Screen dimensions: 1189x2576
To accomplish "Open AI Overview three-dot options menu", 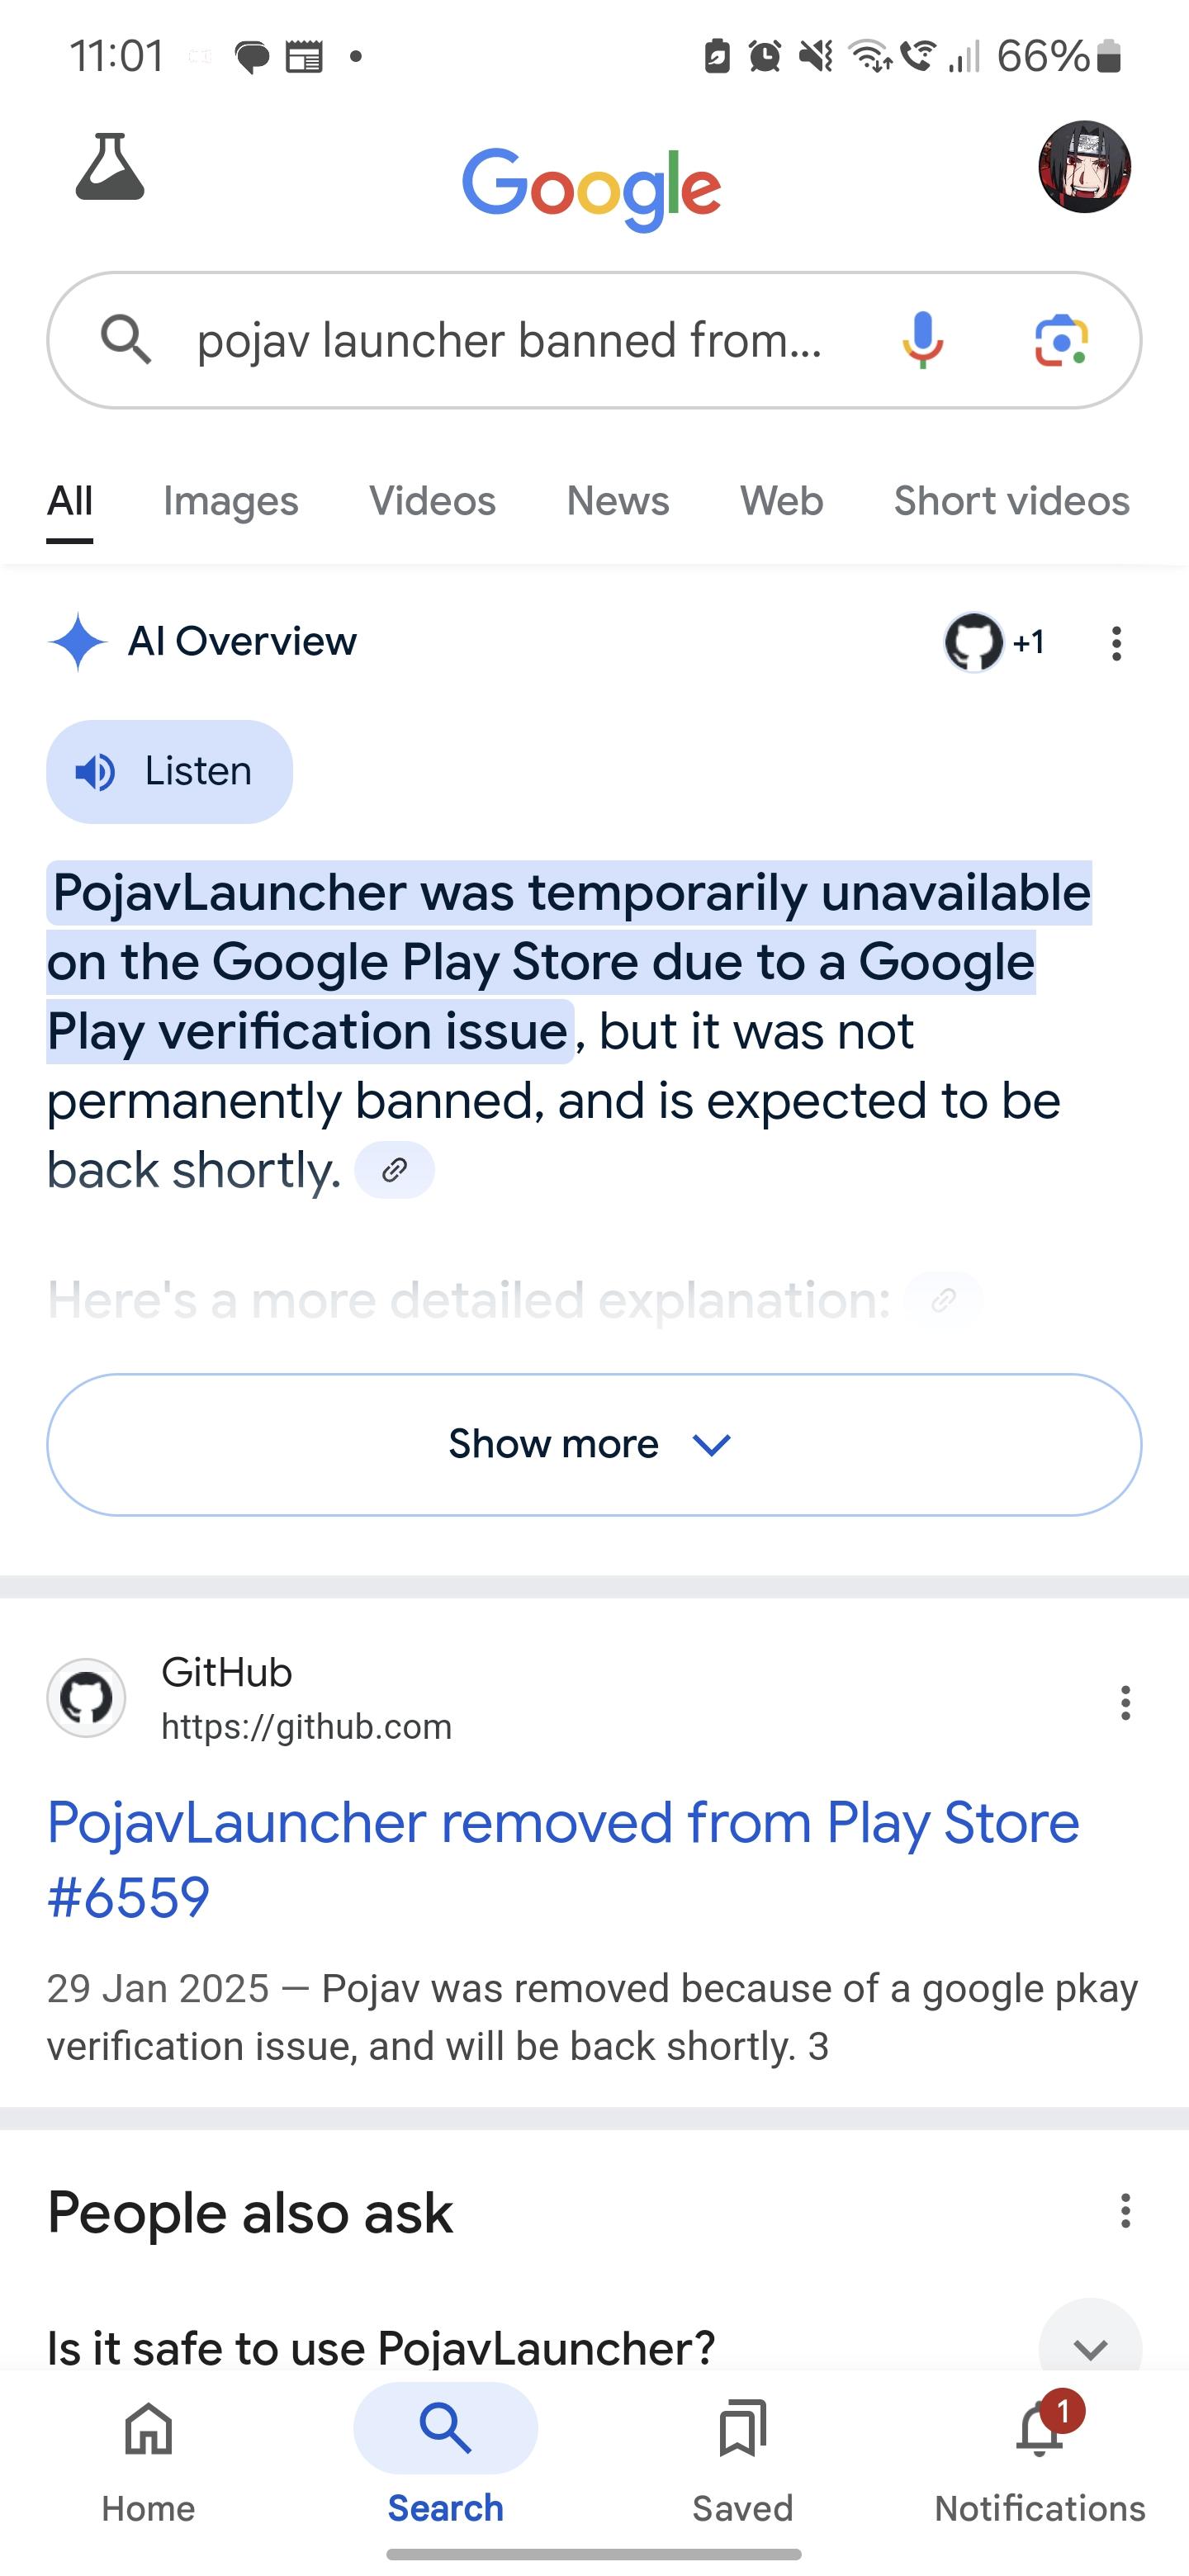I will (x=1116, y=643).
